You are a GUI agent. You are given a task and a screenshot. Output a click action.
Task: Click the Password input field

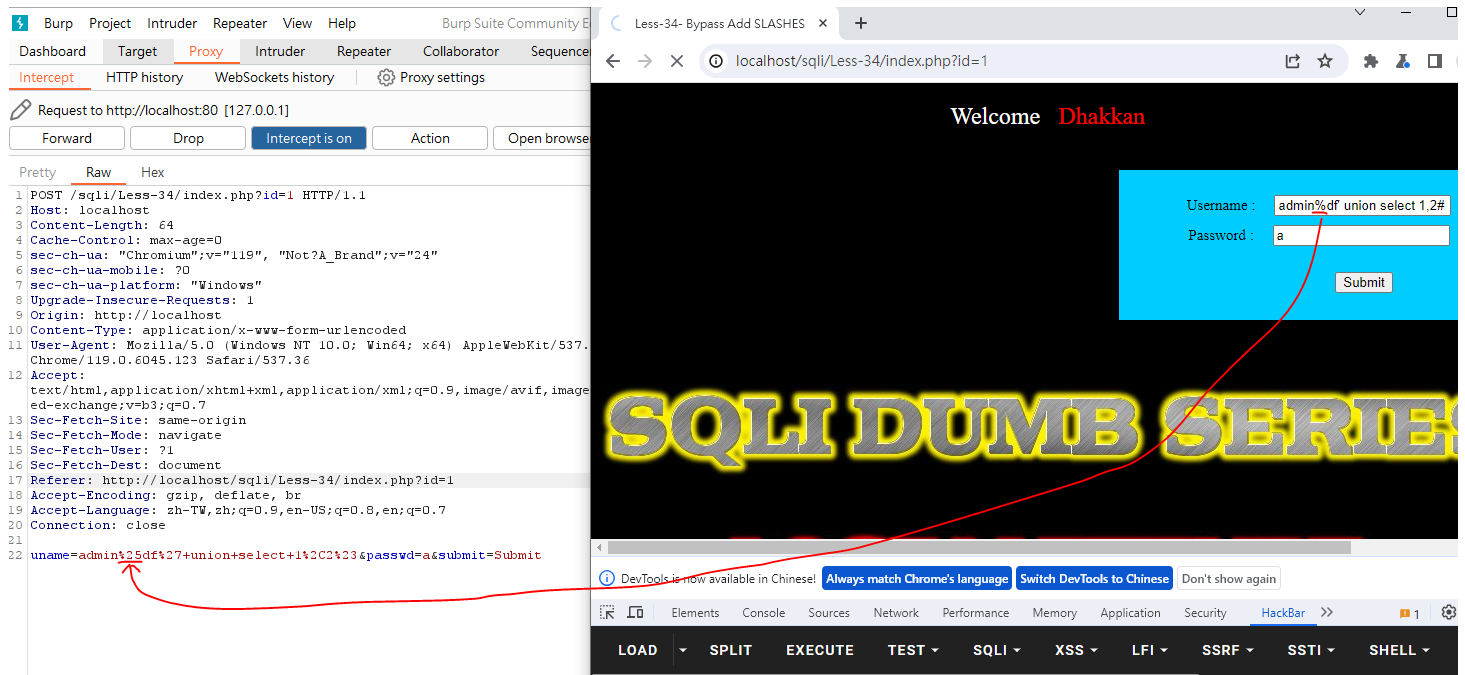coord(1361,236)
